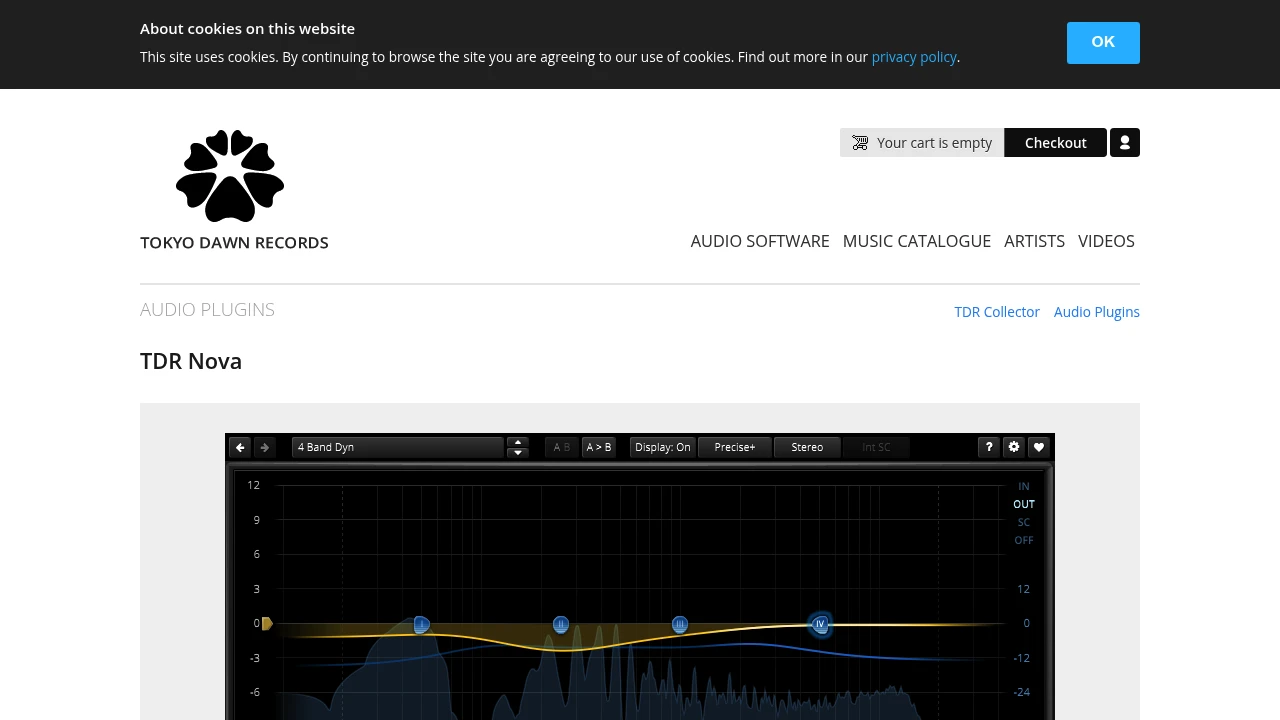Viewport: 1280px width, 720px height.
Task: Accept cookies with the OK button
Action: [1103, 43]
